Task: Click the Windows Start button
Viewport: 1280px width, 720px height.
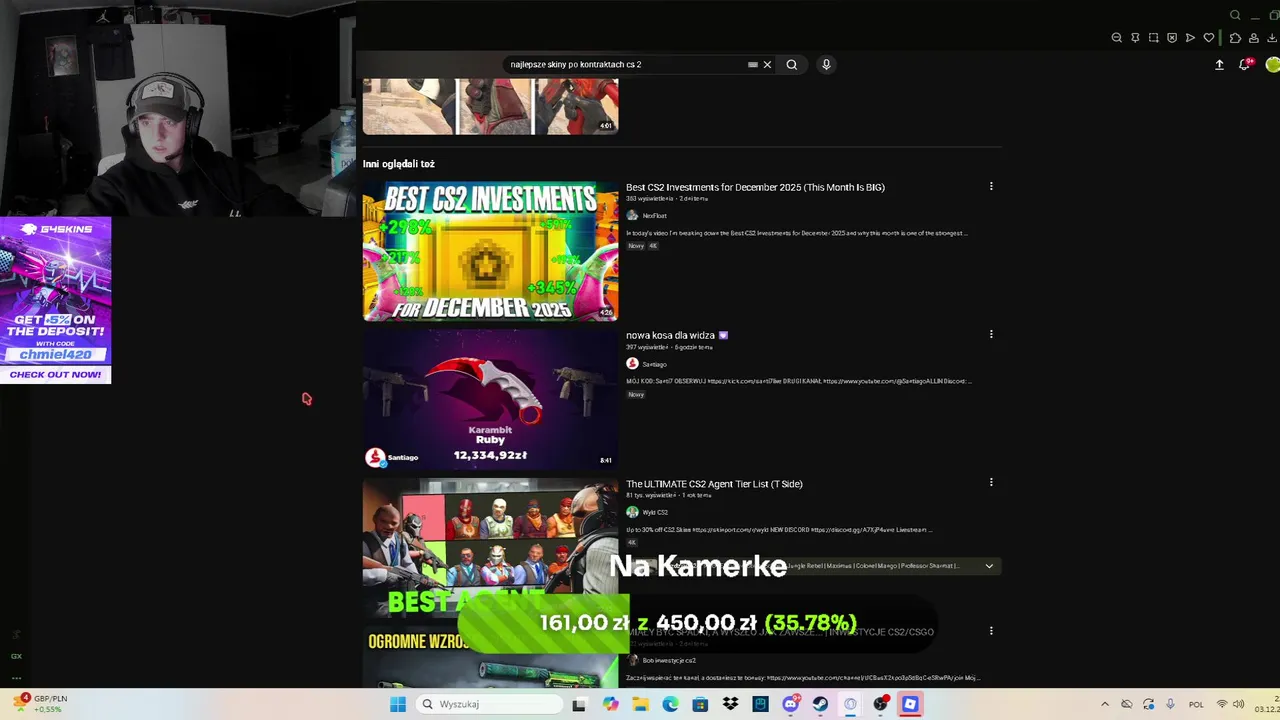Action: point(397,704)
